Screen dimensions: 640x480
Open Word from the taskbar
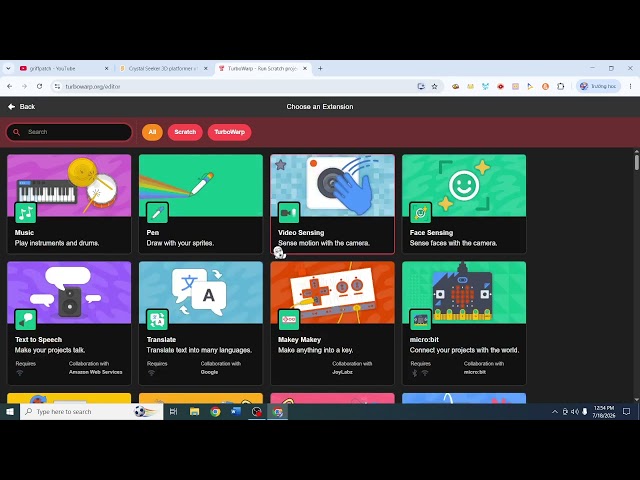tap(236, 411)
